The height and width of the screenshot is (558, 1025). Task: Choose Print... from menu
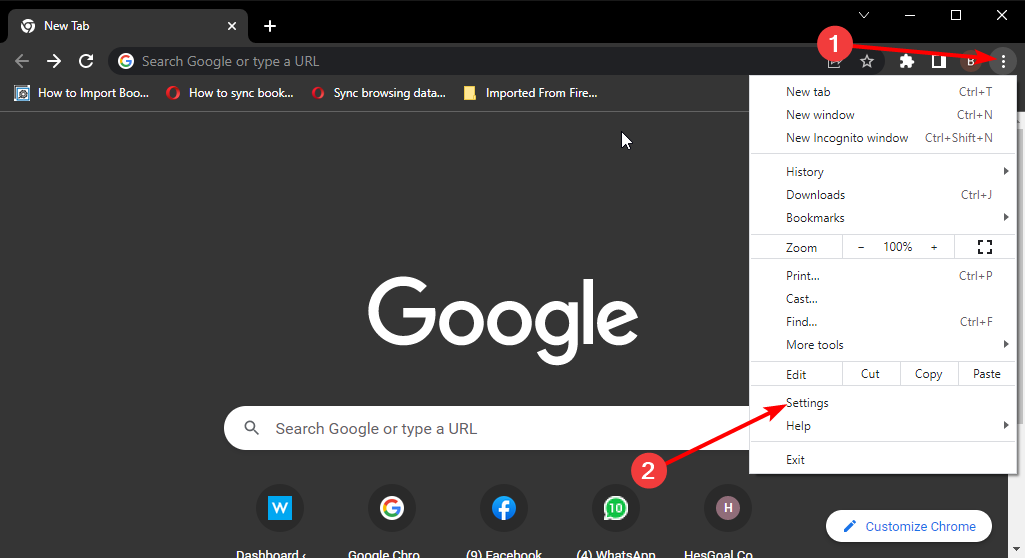click(882, 276)
